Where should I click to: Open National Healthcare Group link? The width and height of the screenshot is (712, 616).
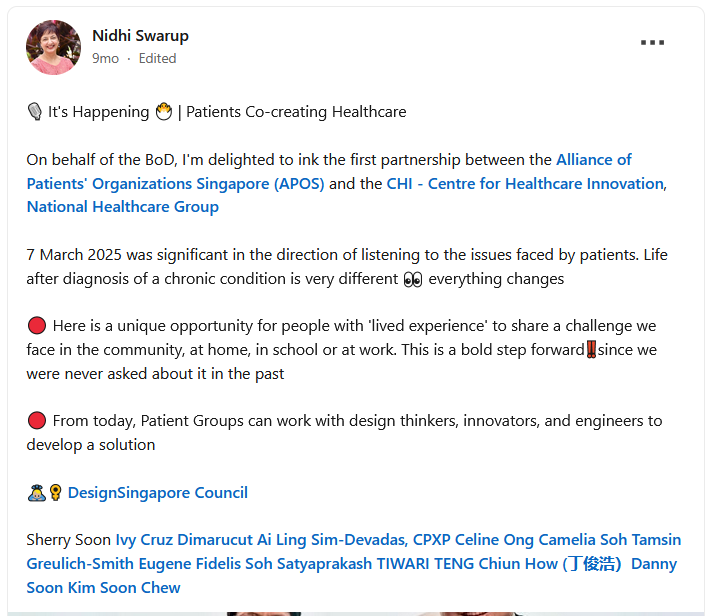pyautogui.click(x=123, y=207)
